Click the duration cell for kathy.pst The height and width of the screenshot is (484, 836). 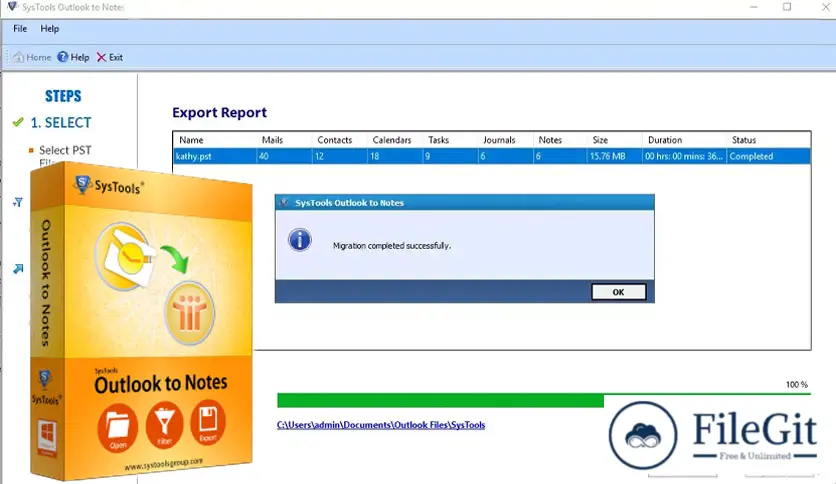(x=685, y=156)
